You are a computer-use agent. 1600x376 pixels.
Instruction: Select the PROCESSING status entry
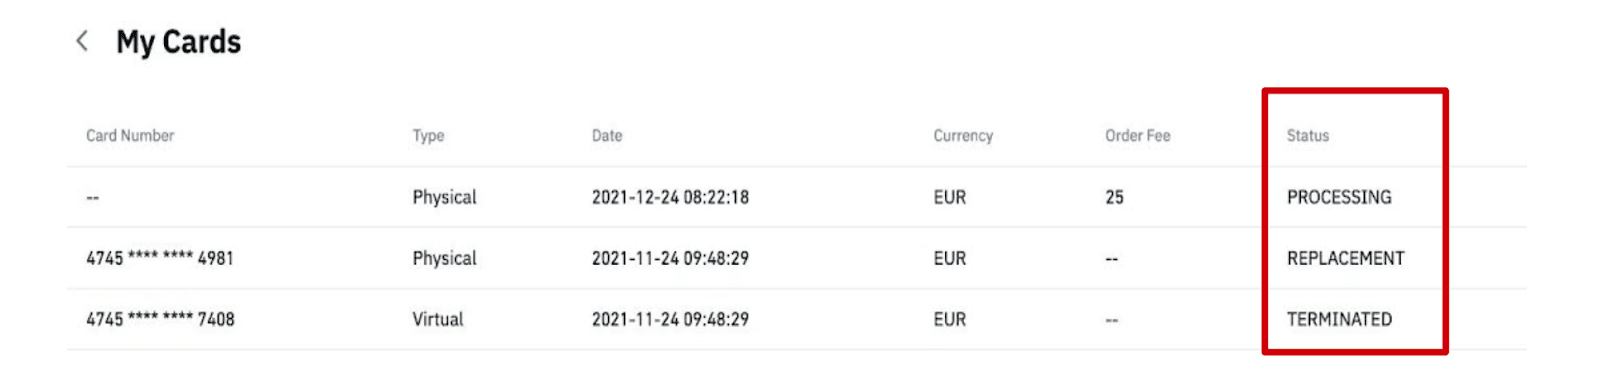(x=1339, y=197)
